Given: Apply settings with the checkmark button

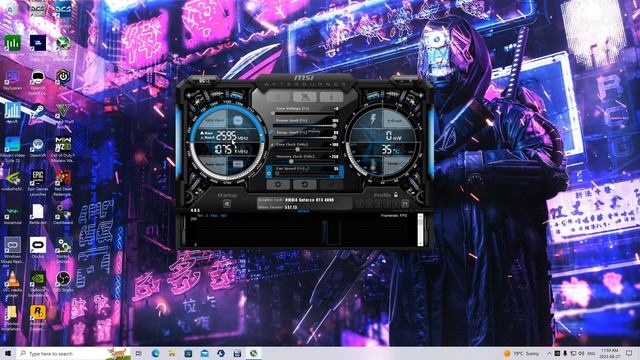Looking at the screenshot, I should point(331,184).
